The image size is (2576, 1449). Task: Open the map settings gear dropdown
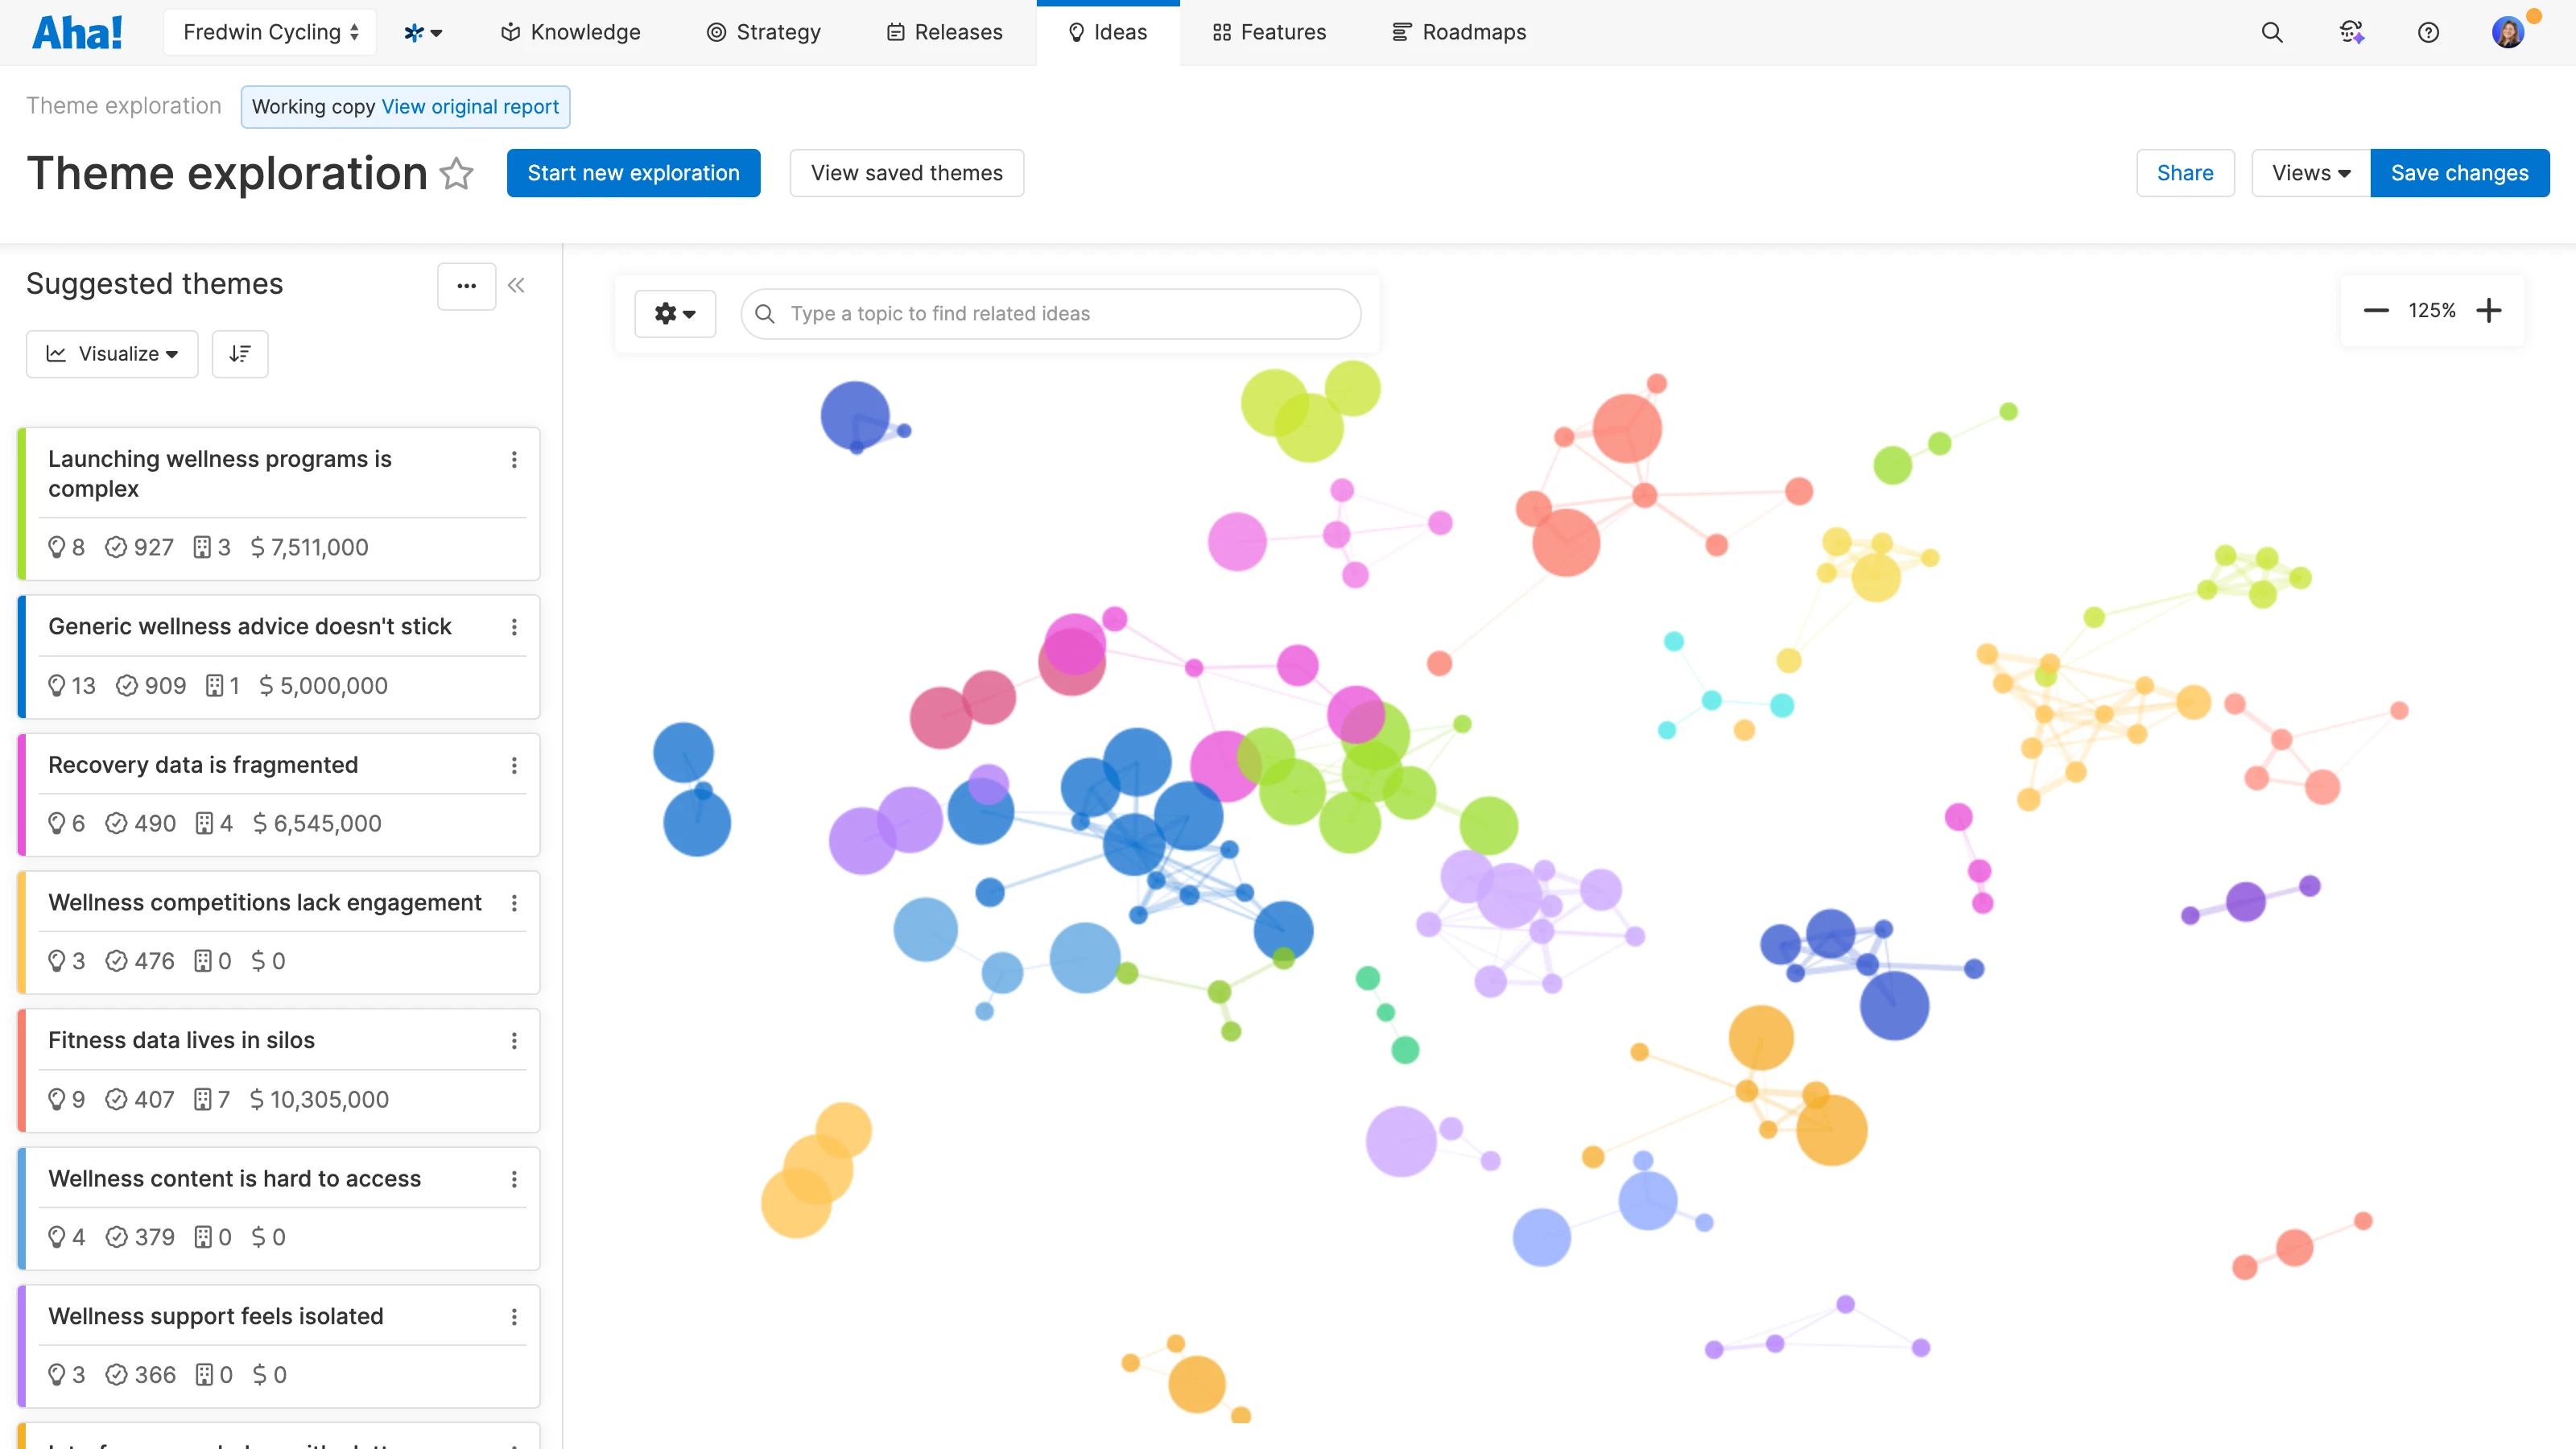click(675, 314)
